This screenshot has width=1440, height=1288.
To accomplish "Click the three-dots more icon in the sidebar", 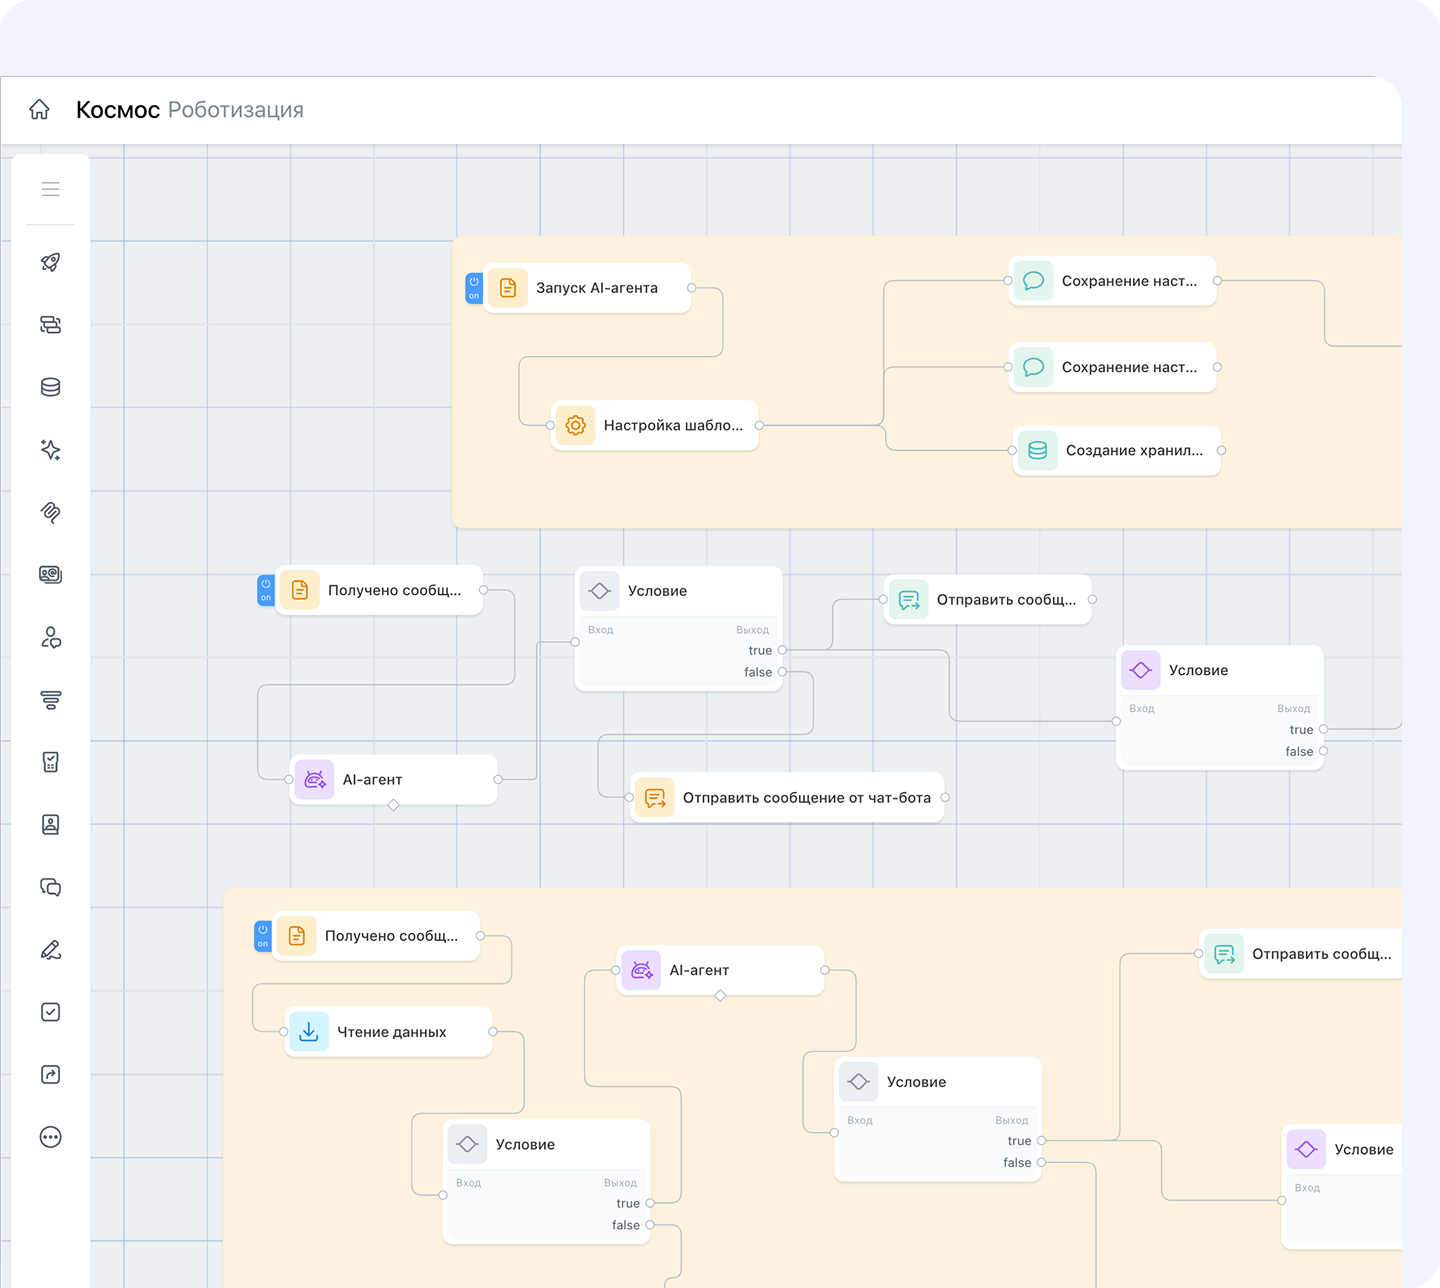I will click(50, 1137).
